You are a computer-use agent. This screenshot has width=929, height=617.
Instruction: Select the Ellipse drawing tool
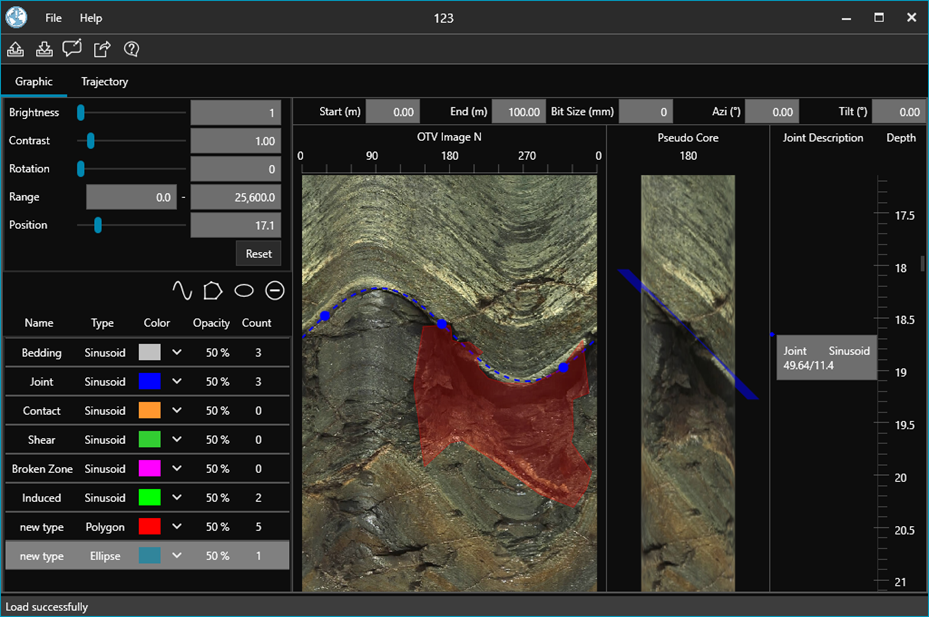(x=244, y=290)
